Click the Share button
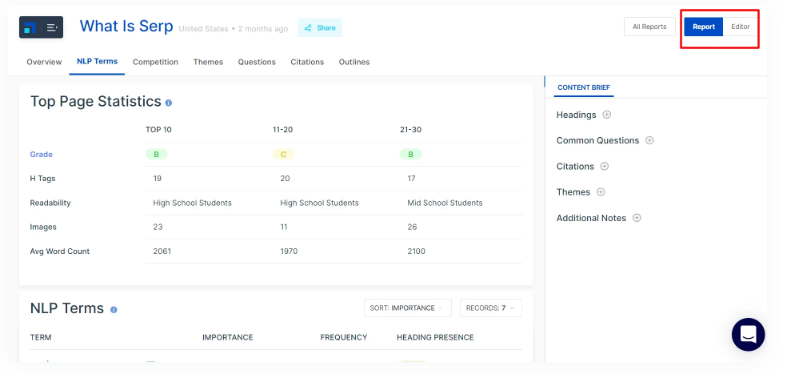Image resolution: width=792 pixels, height=376 pixels. click(x=320, y=28)
